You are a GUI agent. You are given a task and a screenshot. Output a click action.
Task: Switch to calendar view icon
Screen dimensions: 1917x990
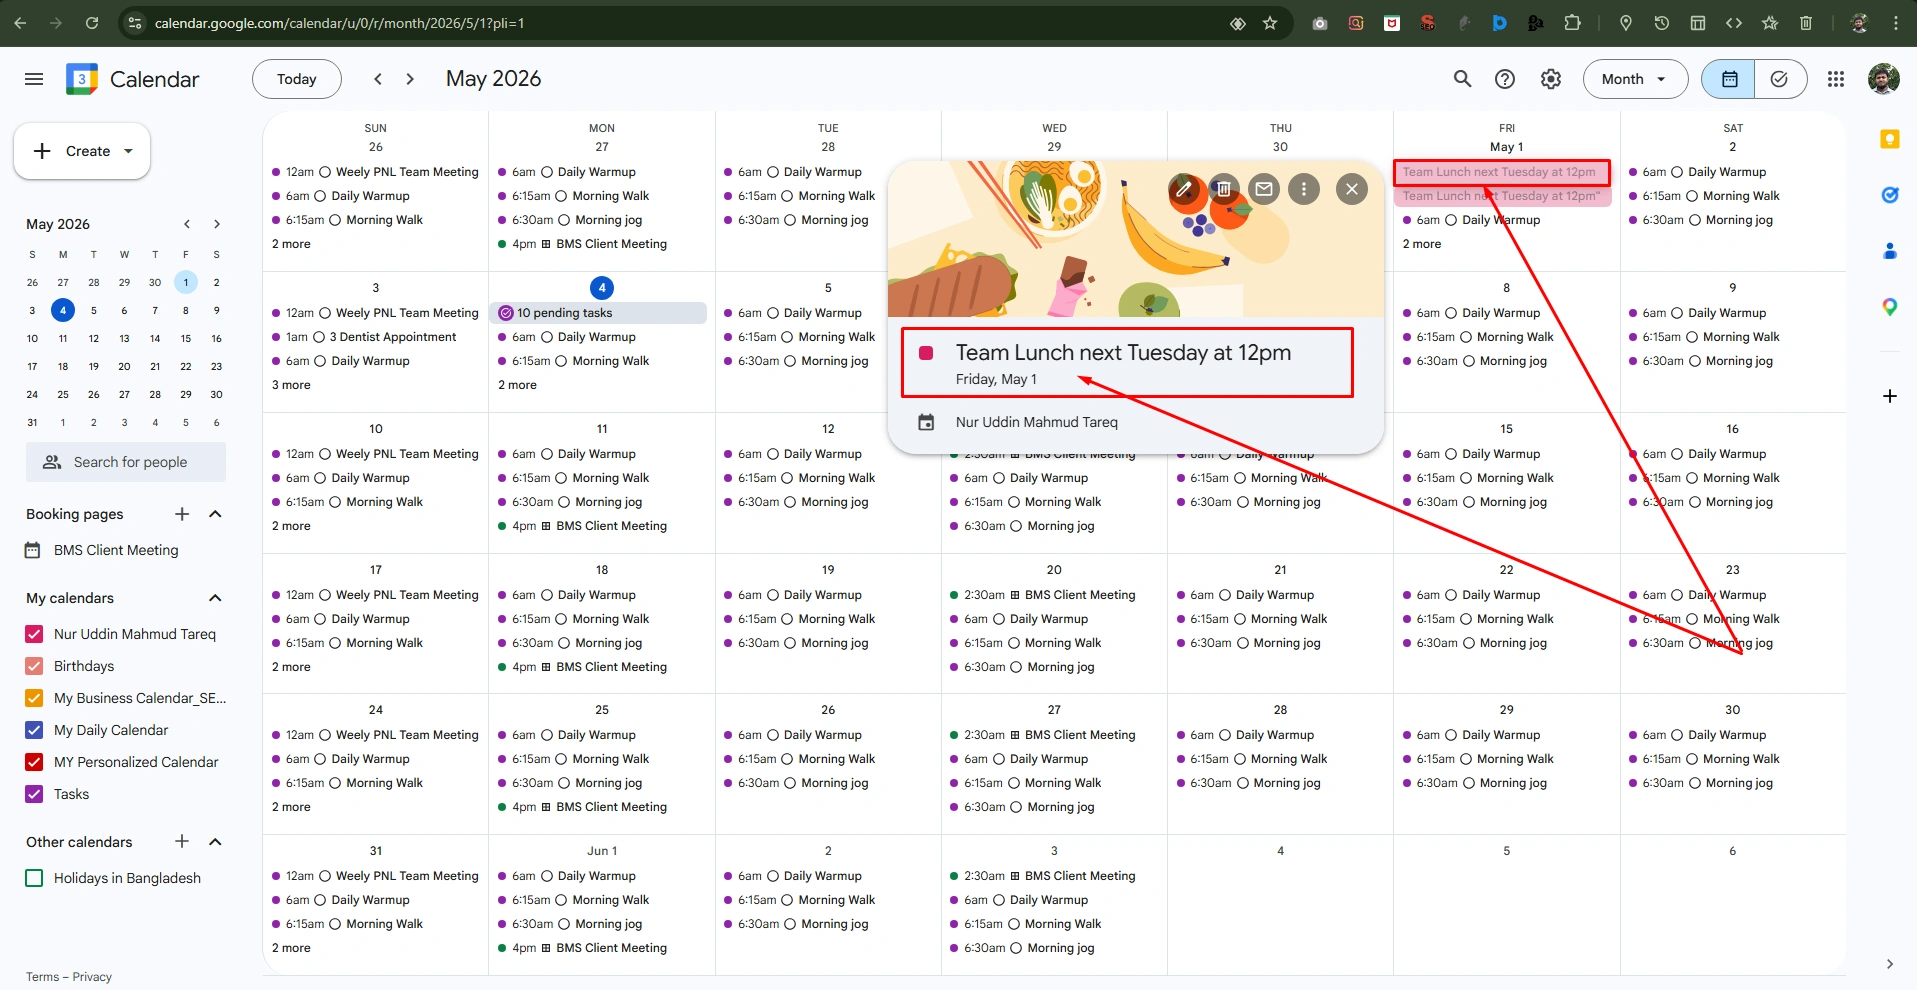1729,79
